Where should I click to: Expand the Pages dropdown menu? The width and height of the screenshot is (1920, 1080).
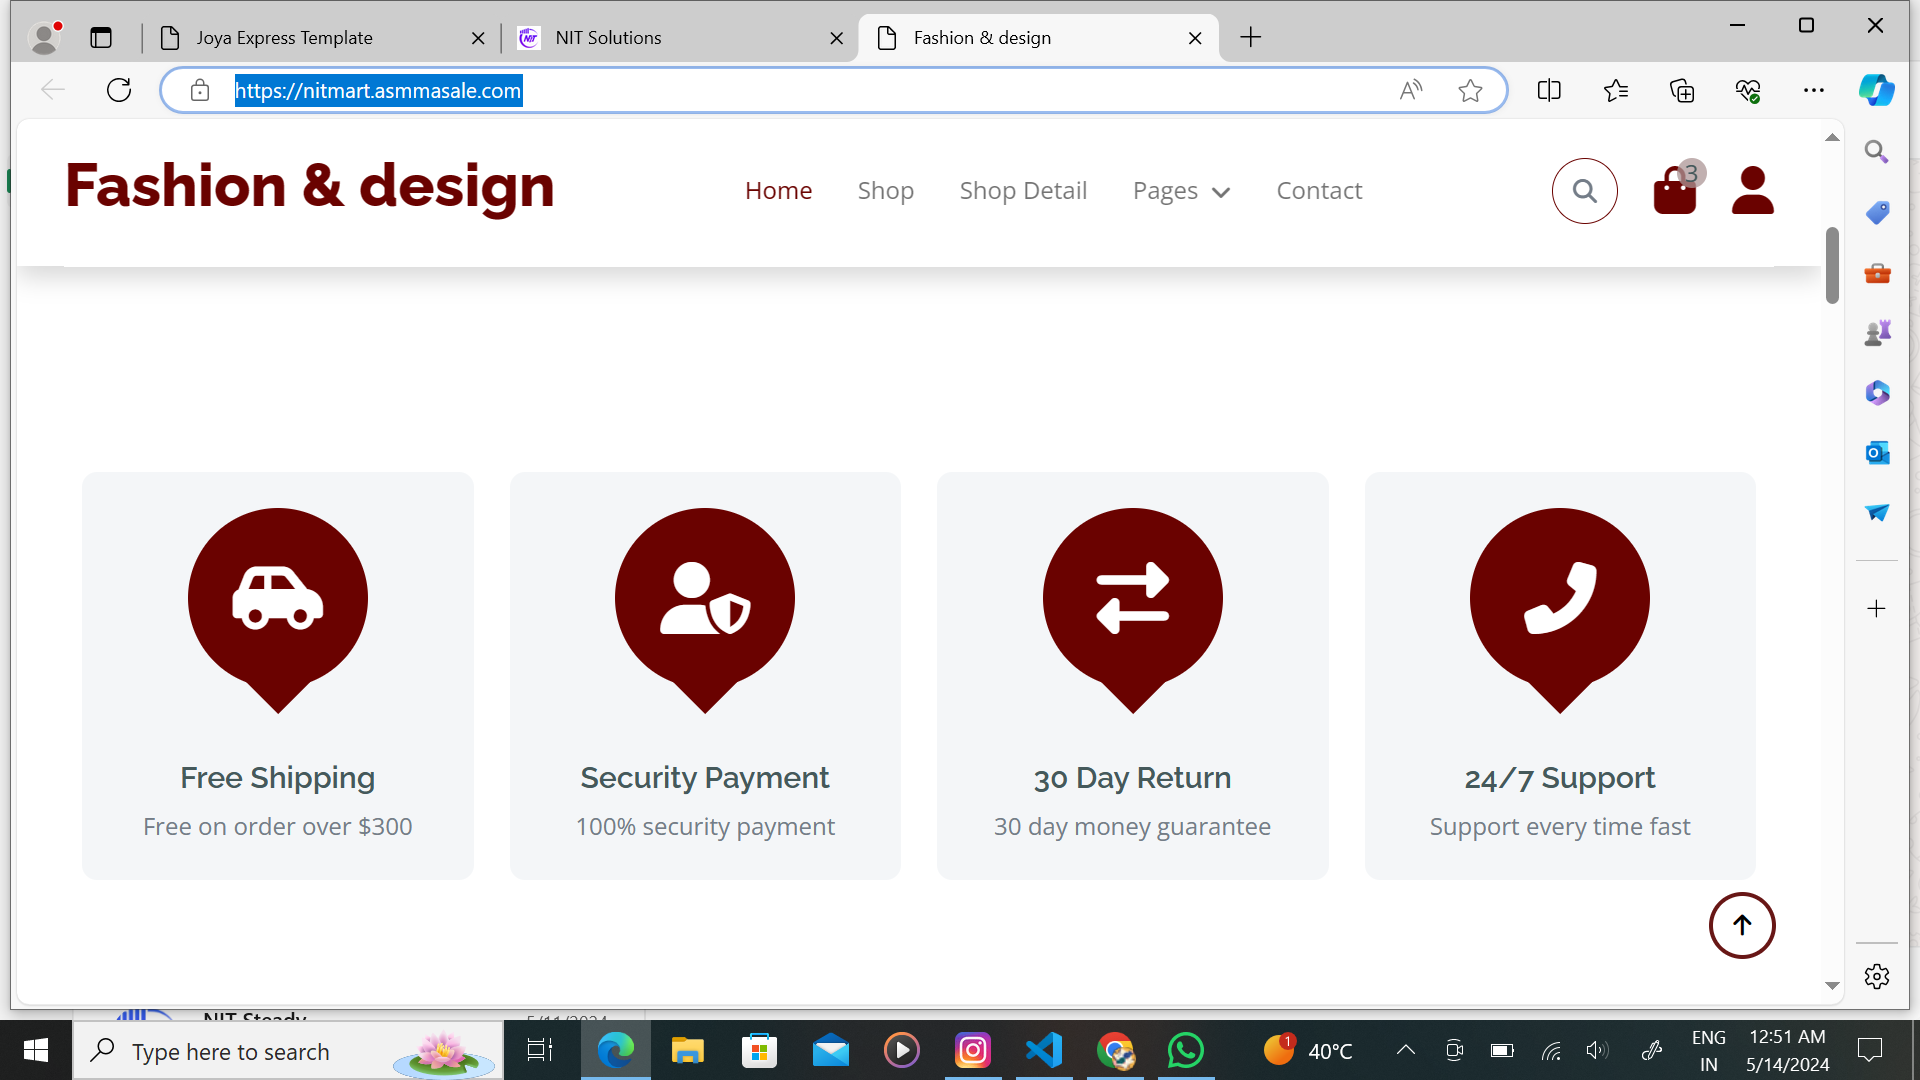(x=1181, y=191)
